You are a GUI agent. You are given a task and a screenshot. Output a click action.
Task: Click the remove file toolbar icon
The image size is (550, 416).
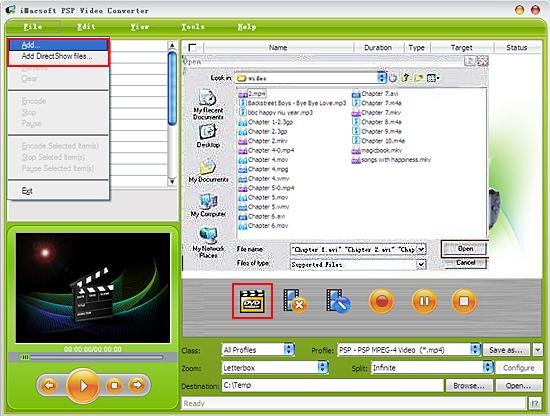pyautogui.click(x=295, y=301)
